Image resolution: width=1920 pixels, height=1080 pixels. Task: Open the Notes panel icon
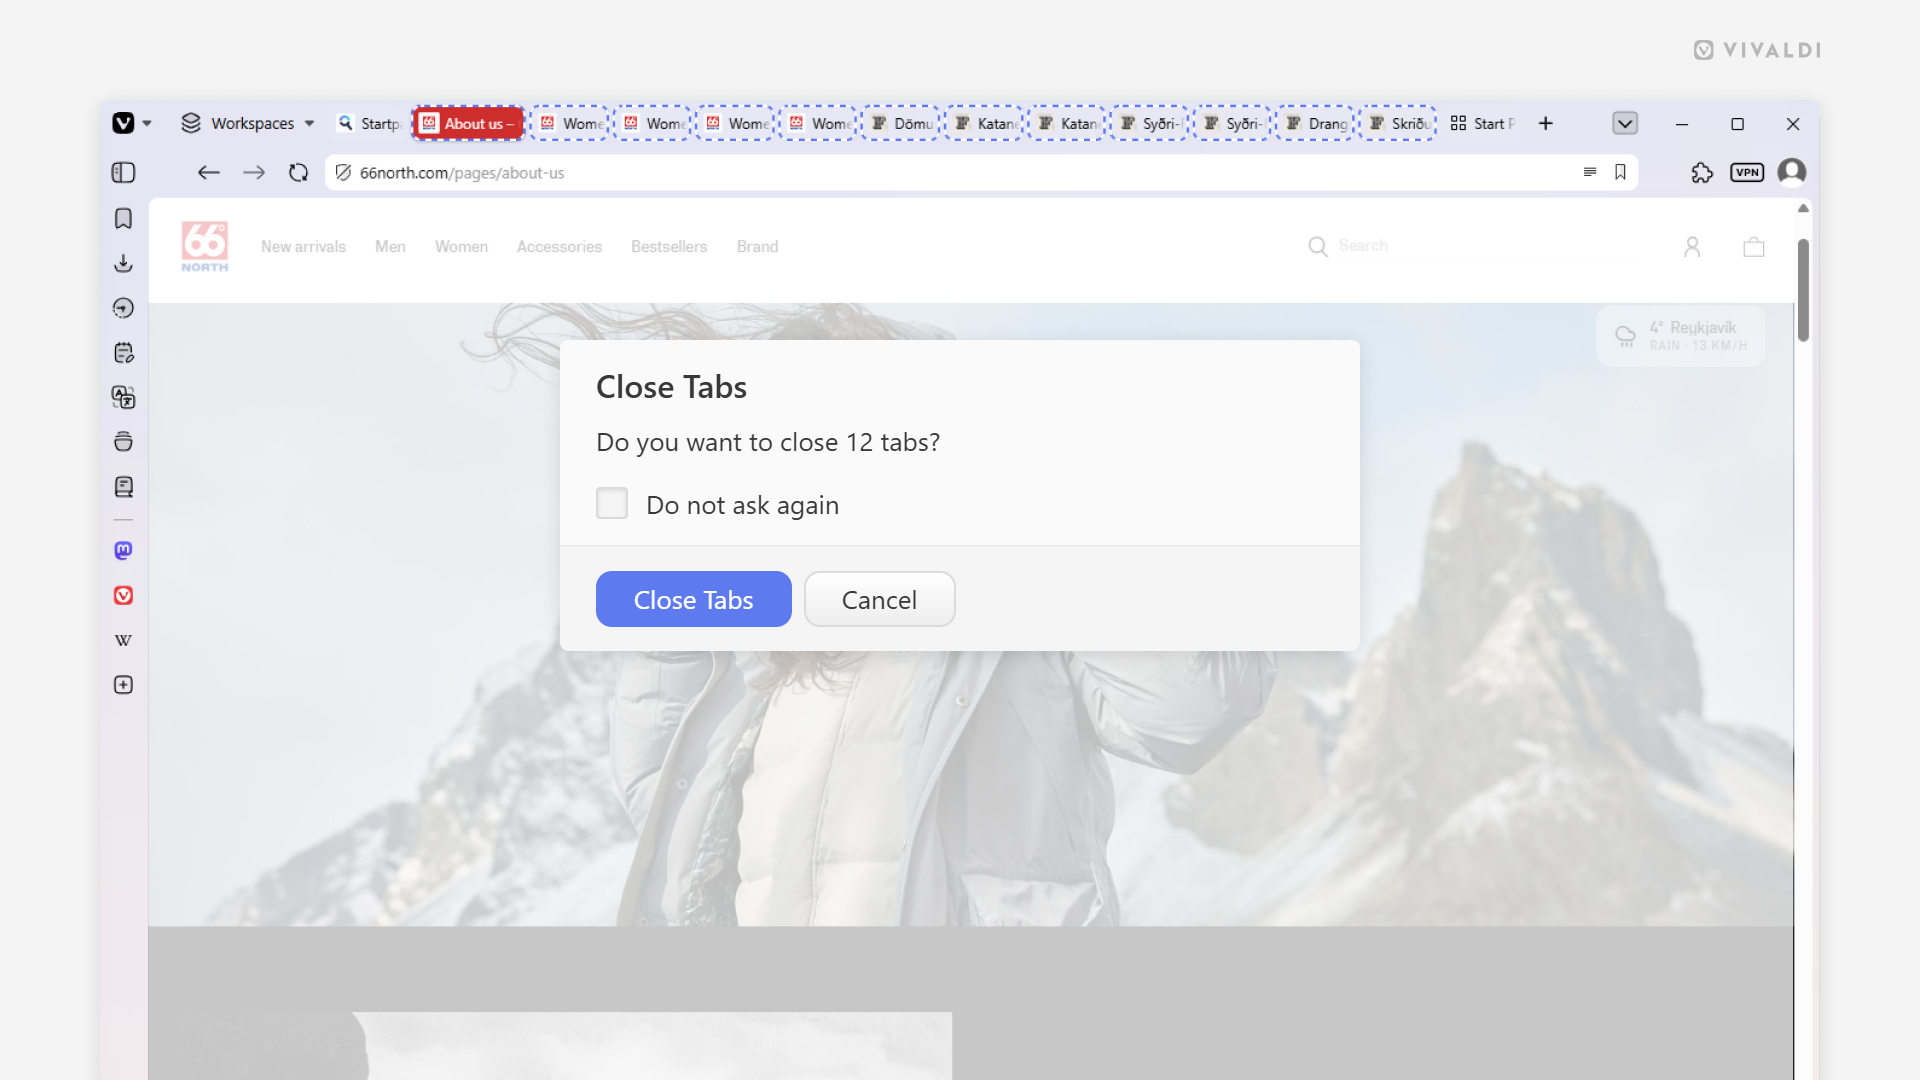click(x=123, y=353)
